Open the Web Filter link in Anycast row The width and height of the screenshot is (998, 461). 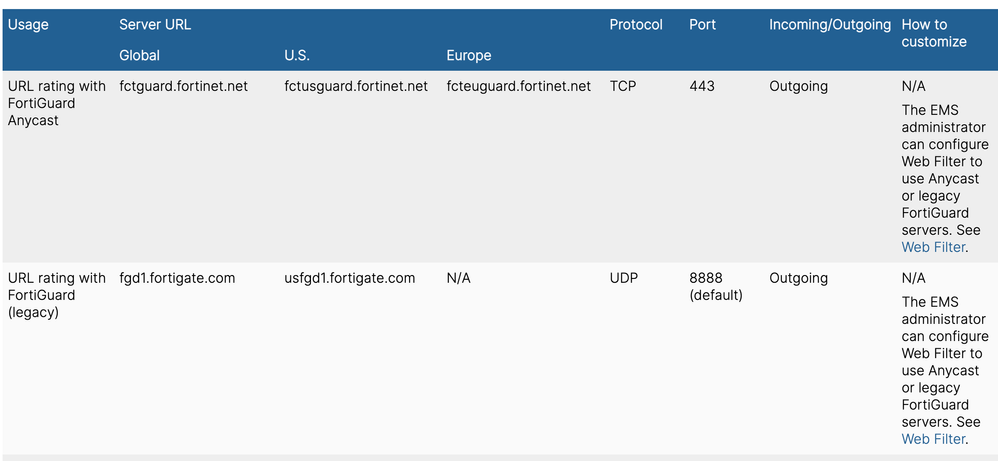pyautogui.click(x=934, y=247)
